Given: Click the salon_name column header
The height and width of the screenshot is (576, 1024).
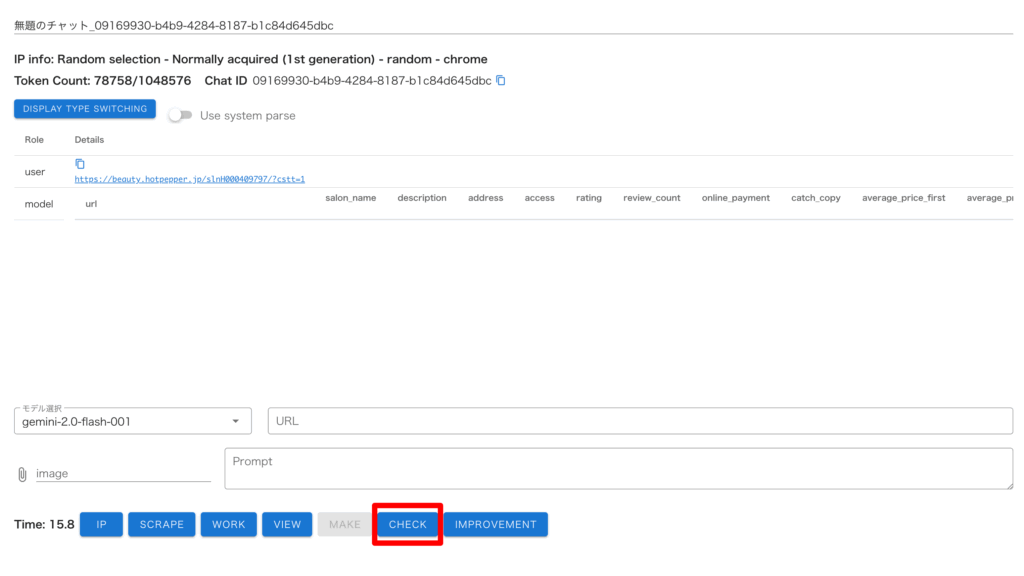Looking at the screenshot, I should pos(350,198).
